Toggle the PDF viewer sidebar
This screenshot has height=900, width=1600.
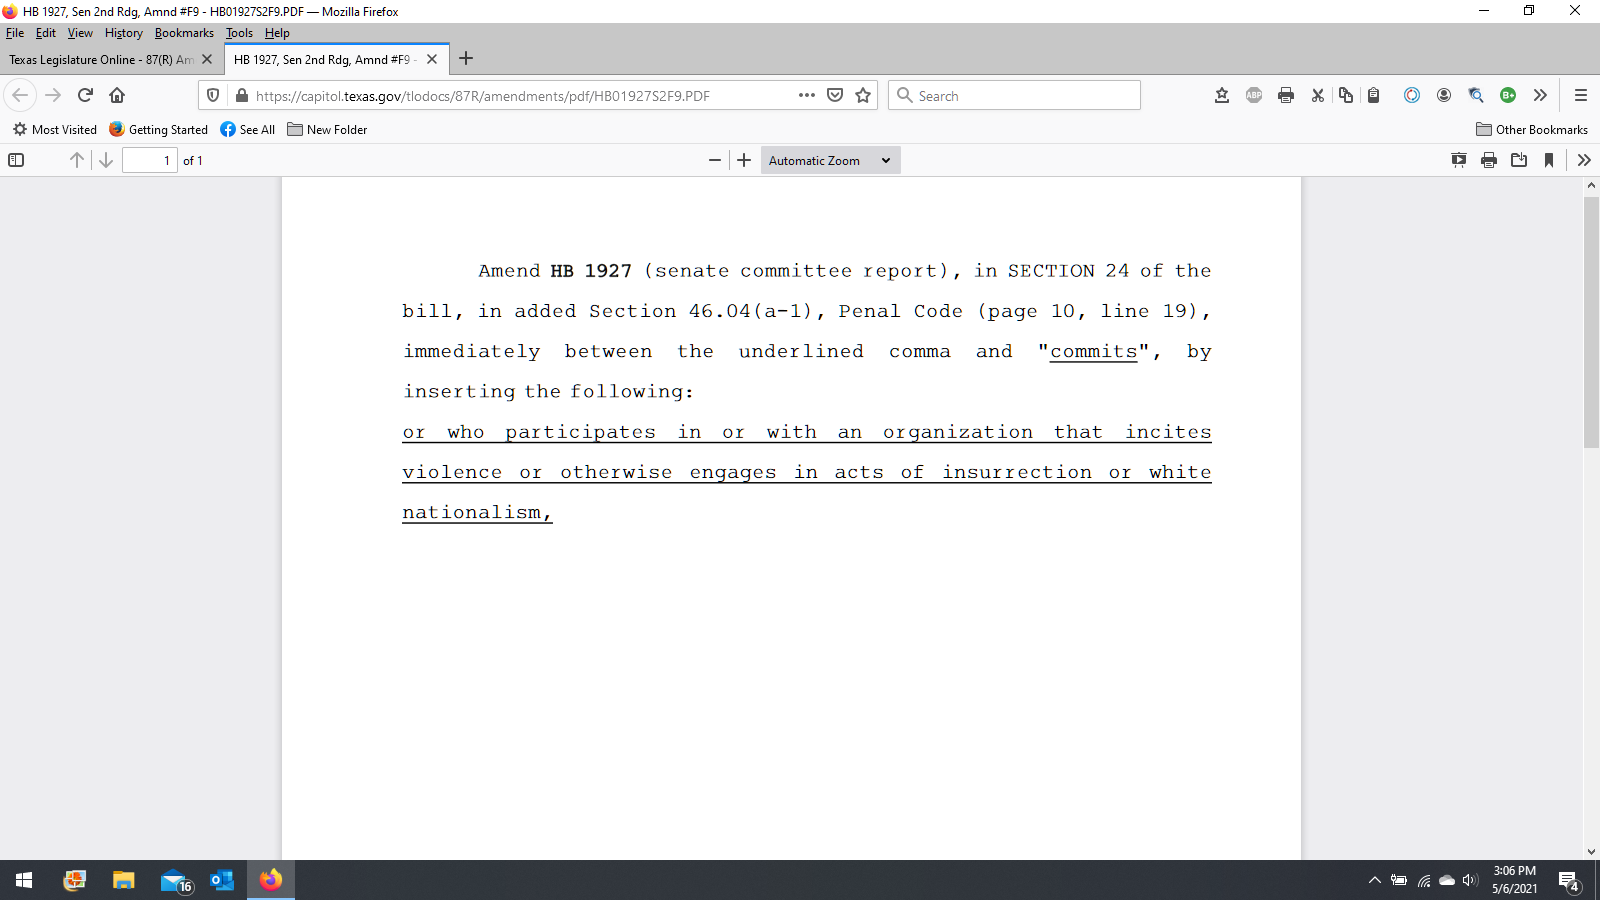16,160
